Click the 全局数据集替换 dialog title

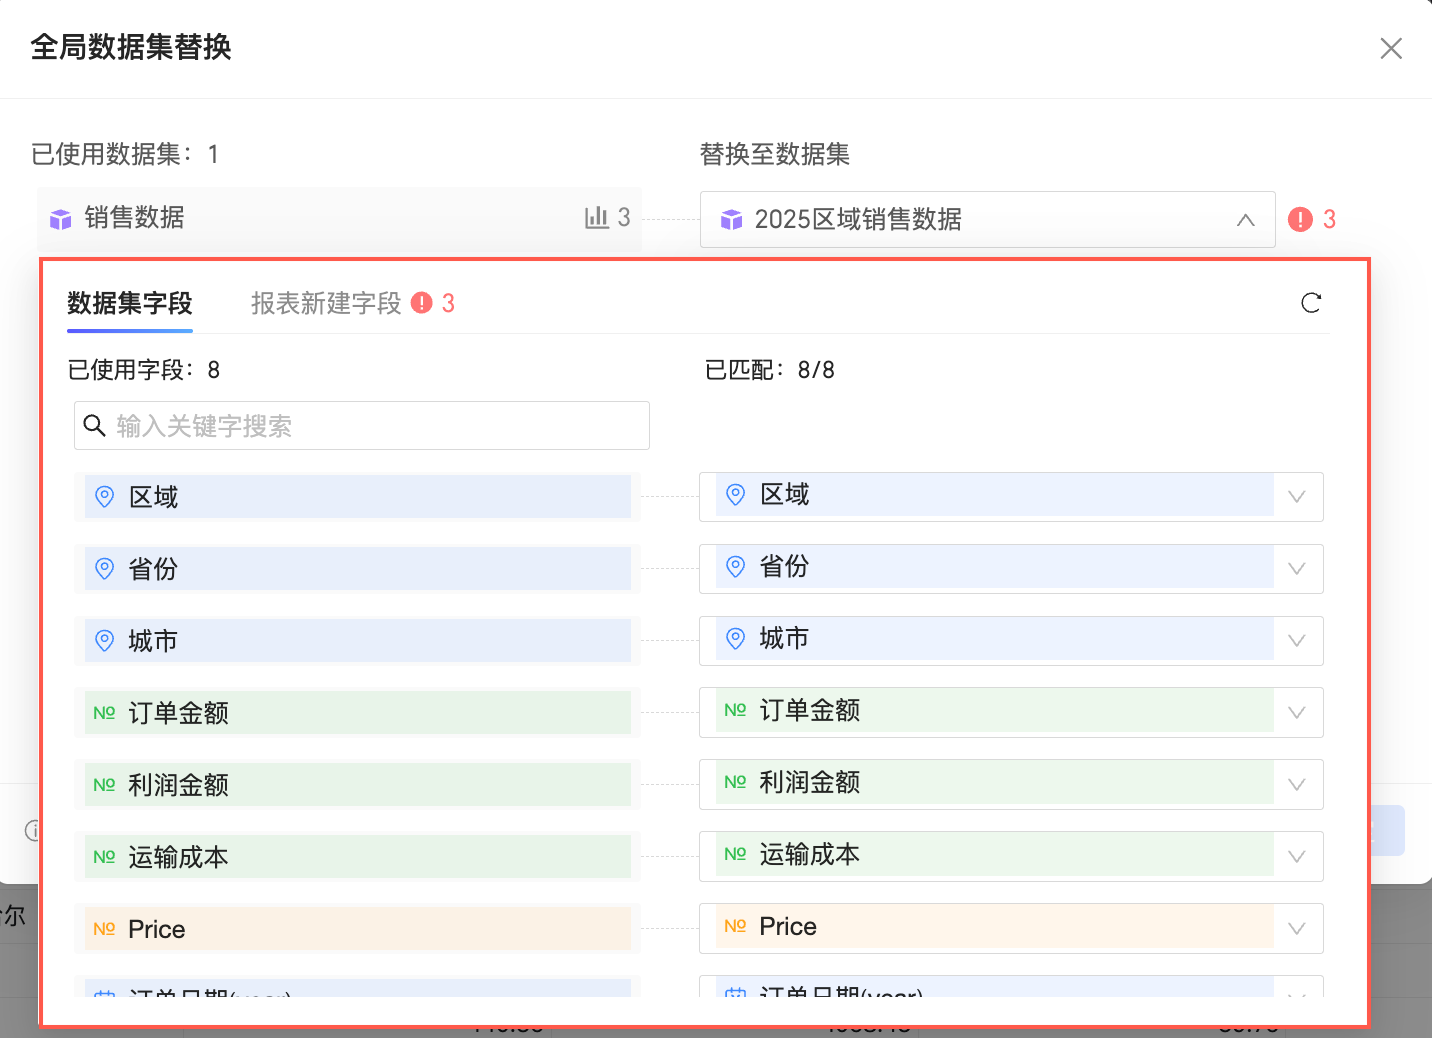131,47
